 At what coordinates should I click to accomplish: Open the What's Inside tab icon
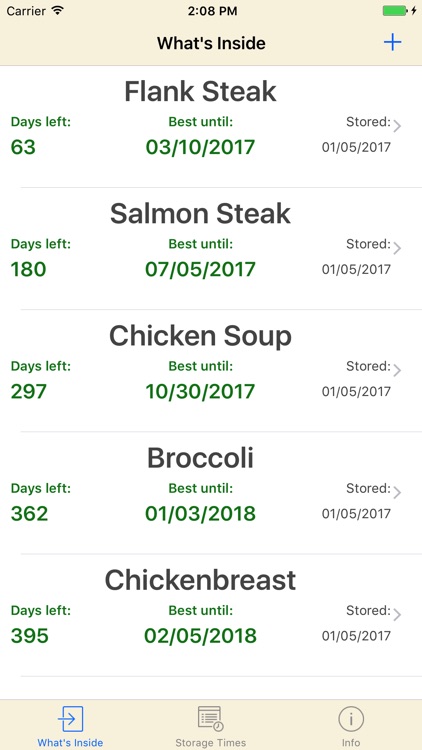(70, 719)
